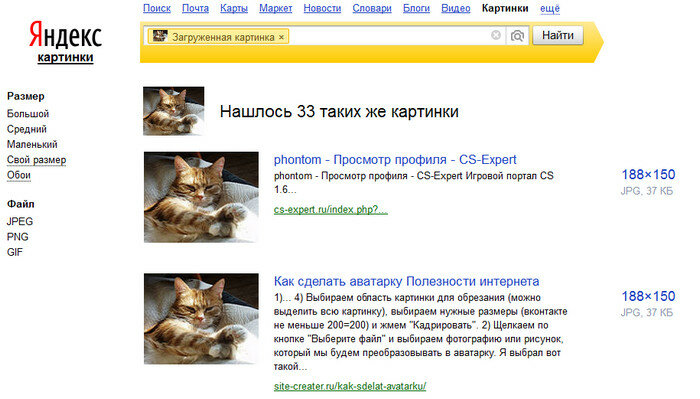Expand the ещё more-services menu
700x399 pixels.
pyautogui.click(x=550, y=8)
